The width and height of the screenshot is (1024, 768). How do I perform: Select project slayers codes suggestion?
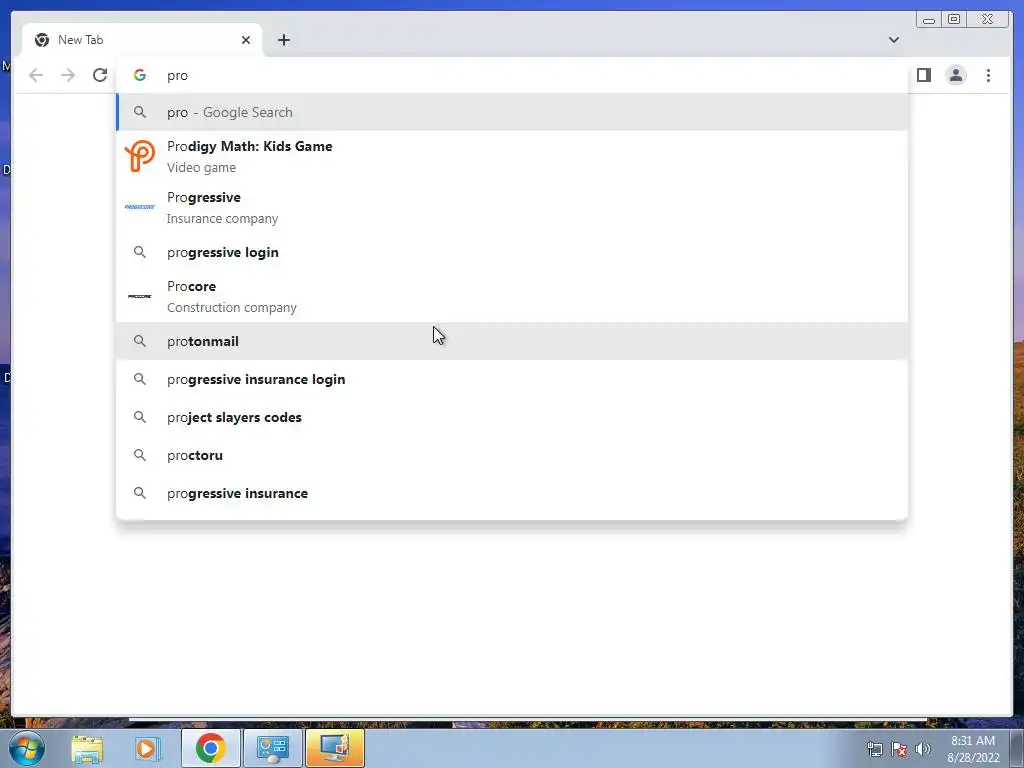[x=512, y=417]
